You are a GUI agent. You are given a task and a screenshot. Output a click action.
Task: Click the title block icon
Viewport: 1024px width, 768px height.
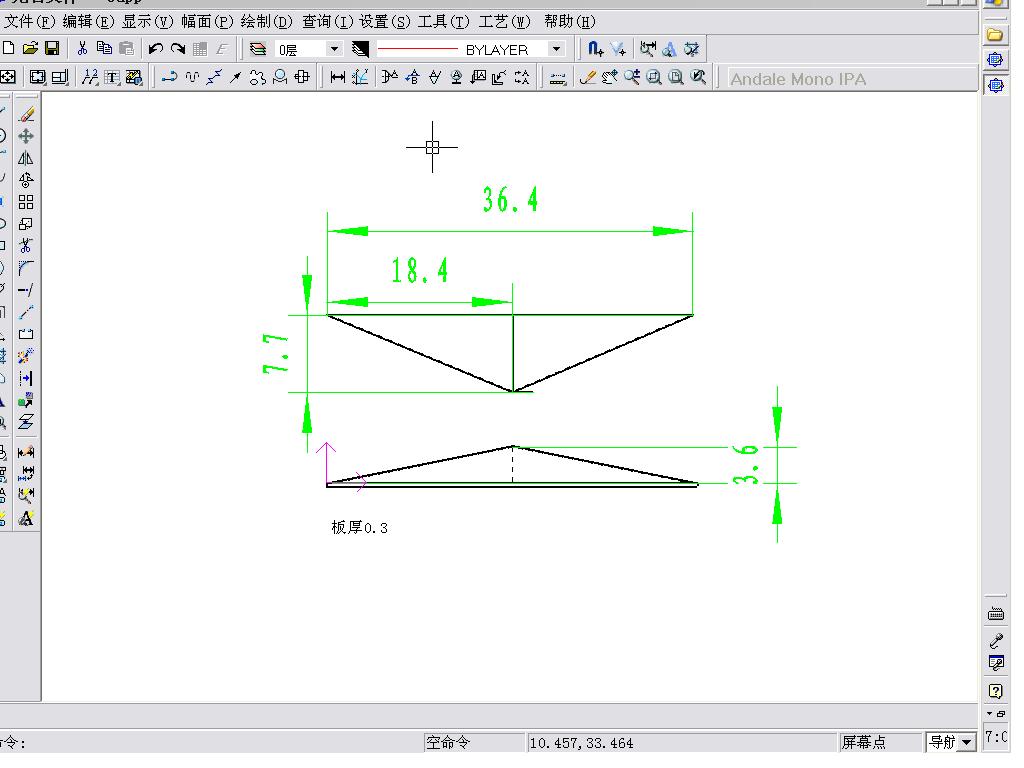pos(59,78)
